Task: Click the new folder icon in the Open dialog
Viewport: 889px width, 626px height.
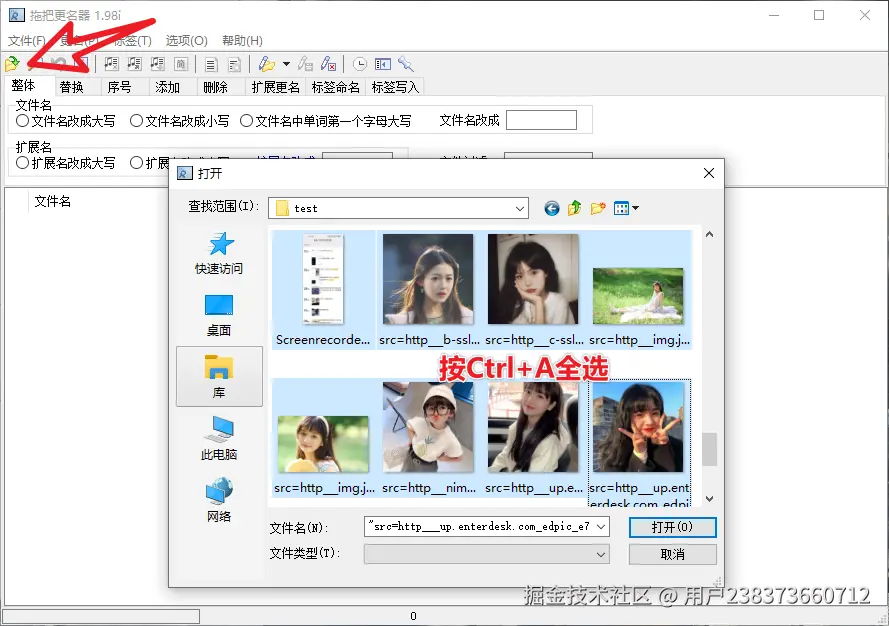Action: point(597,208)
